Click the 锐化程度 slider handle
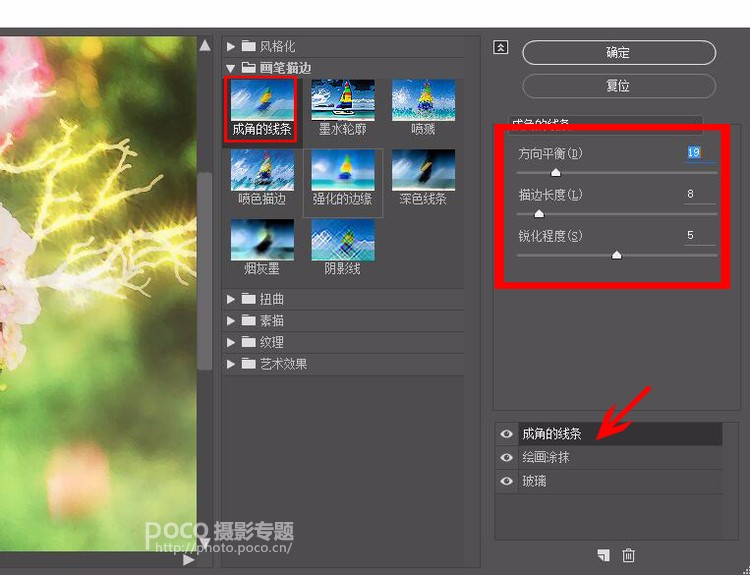 click(x=617, y=254)
